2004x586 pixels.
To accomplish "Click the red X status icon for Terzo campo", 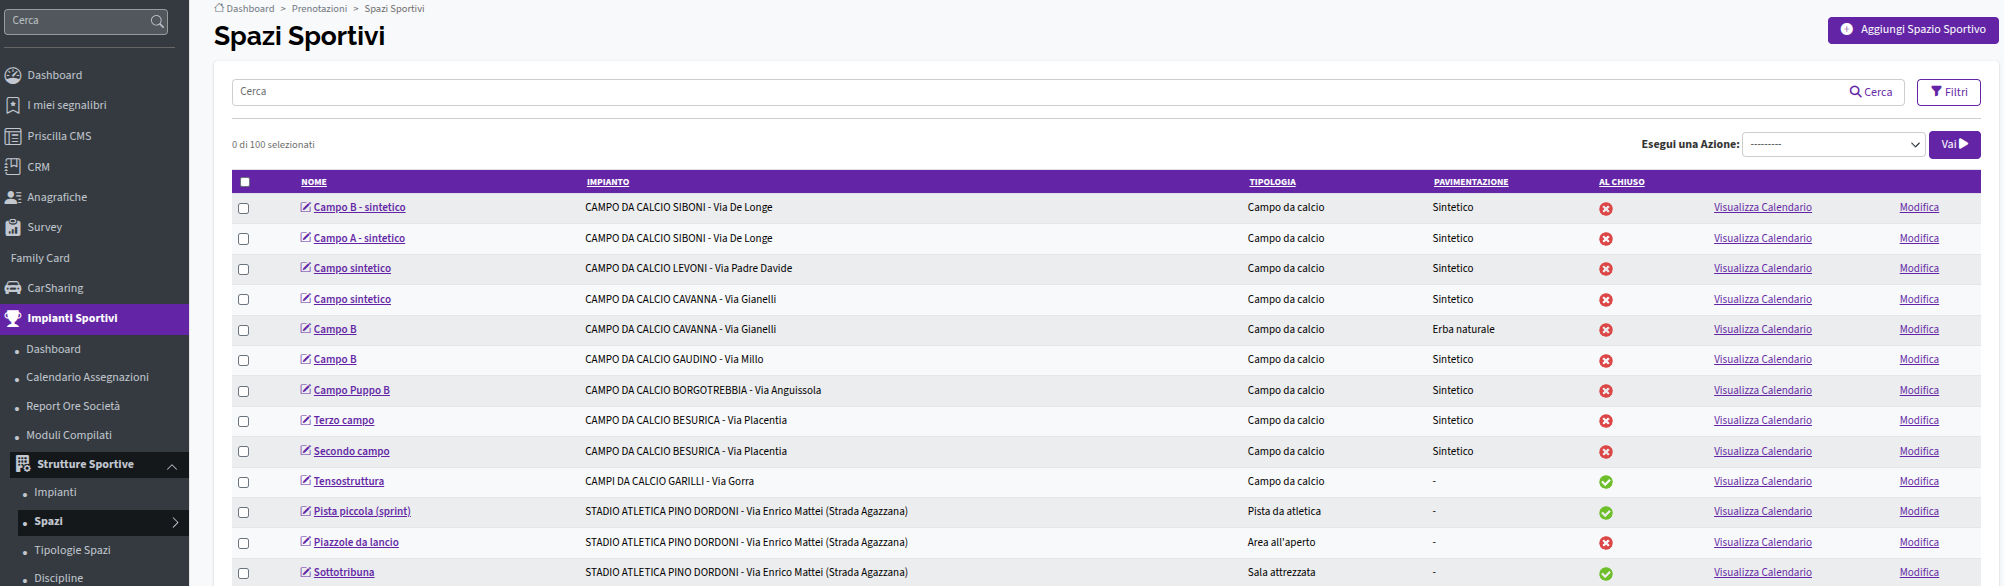I will pyautogui.click(x=1606, y=421).
